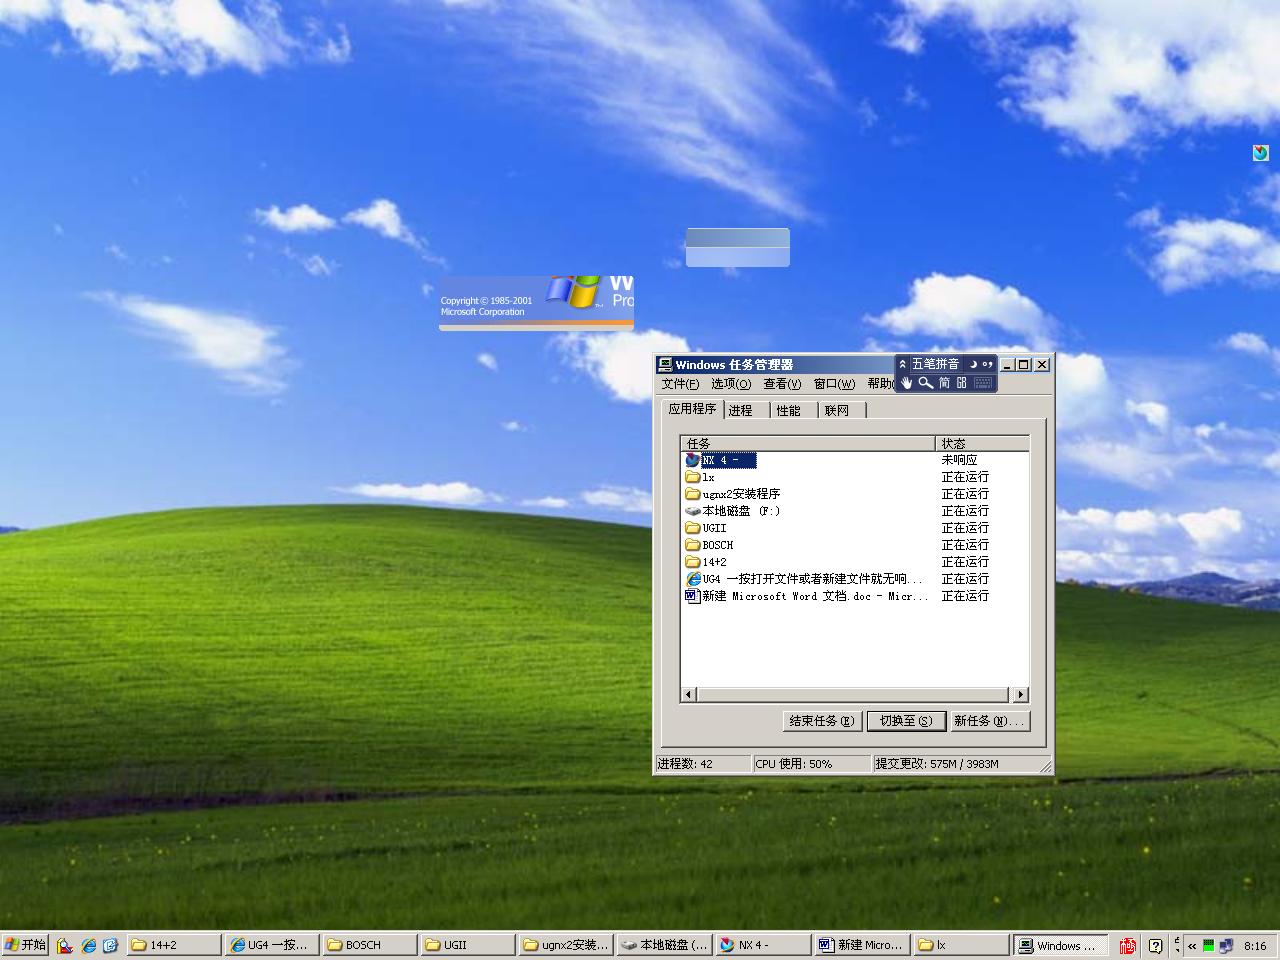The image size is (1280, 960).
Task: Minimize the Windows 任务管理器 window
Action: coord(1008,365)
